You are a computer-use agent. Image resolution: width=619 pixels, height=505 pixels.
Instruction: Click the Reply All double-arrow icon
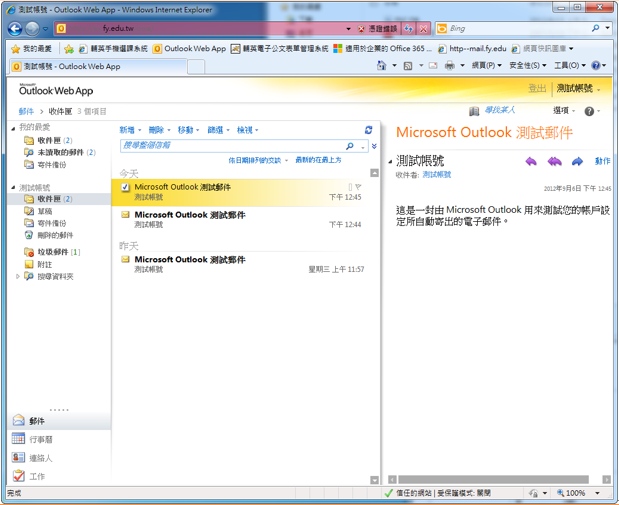pos(554,161)
